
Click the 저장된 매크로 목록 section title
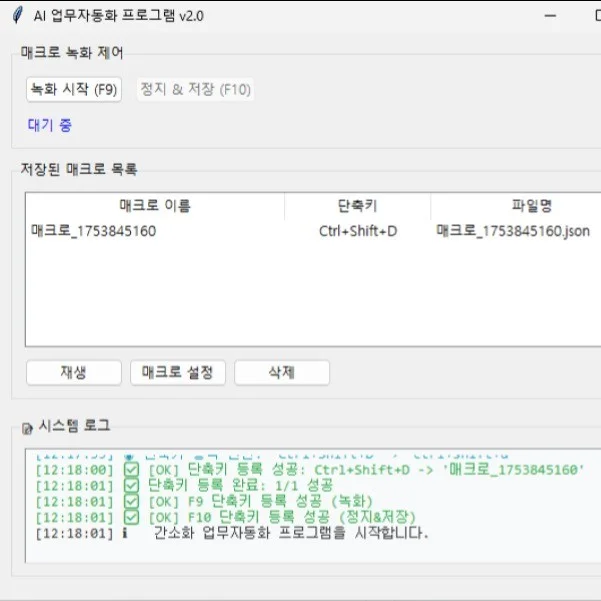tap(79, 169)
